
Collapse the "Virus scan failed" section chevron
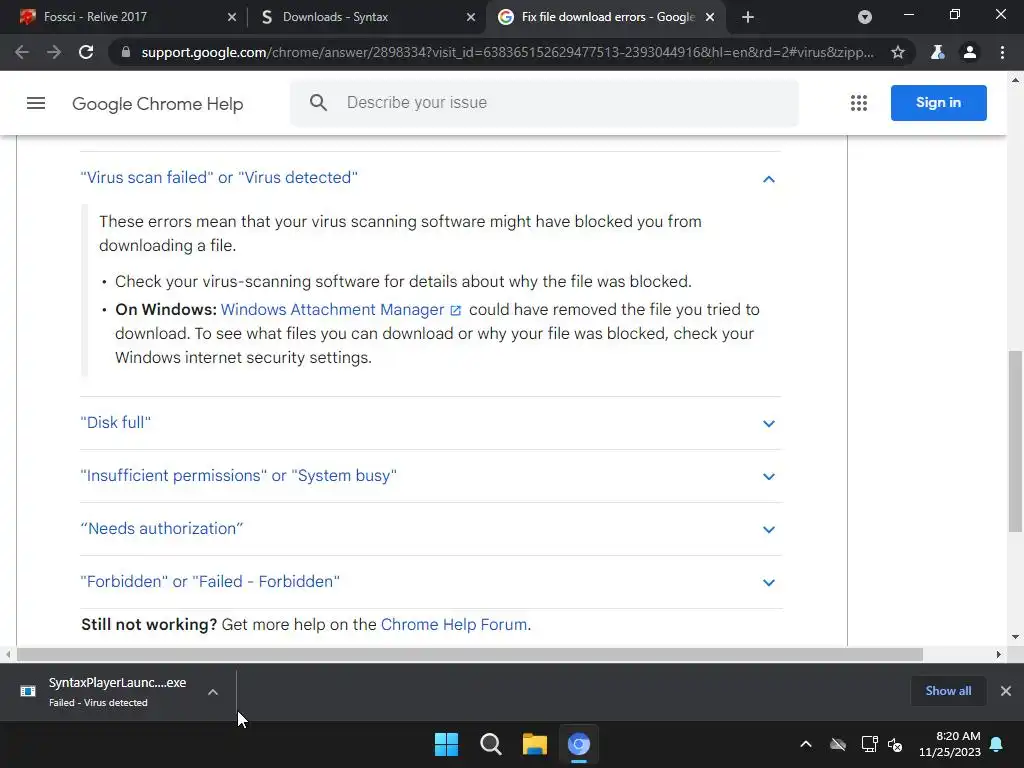pyautogui.click(x=769, y=179)
